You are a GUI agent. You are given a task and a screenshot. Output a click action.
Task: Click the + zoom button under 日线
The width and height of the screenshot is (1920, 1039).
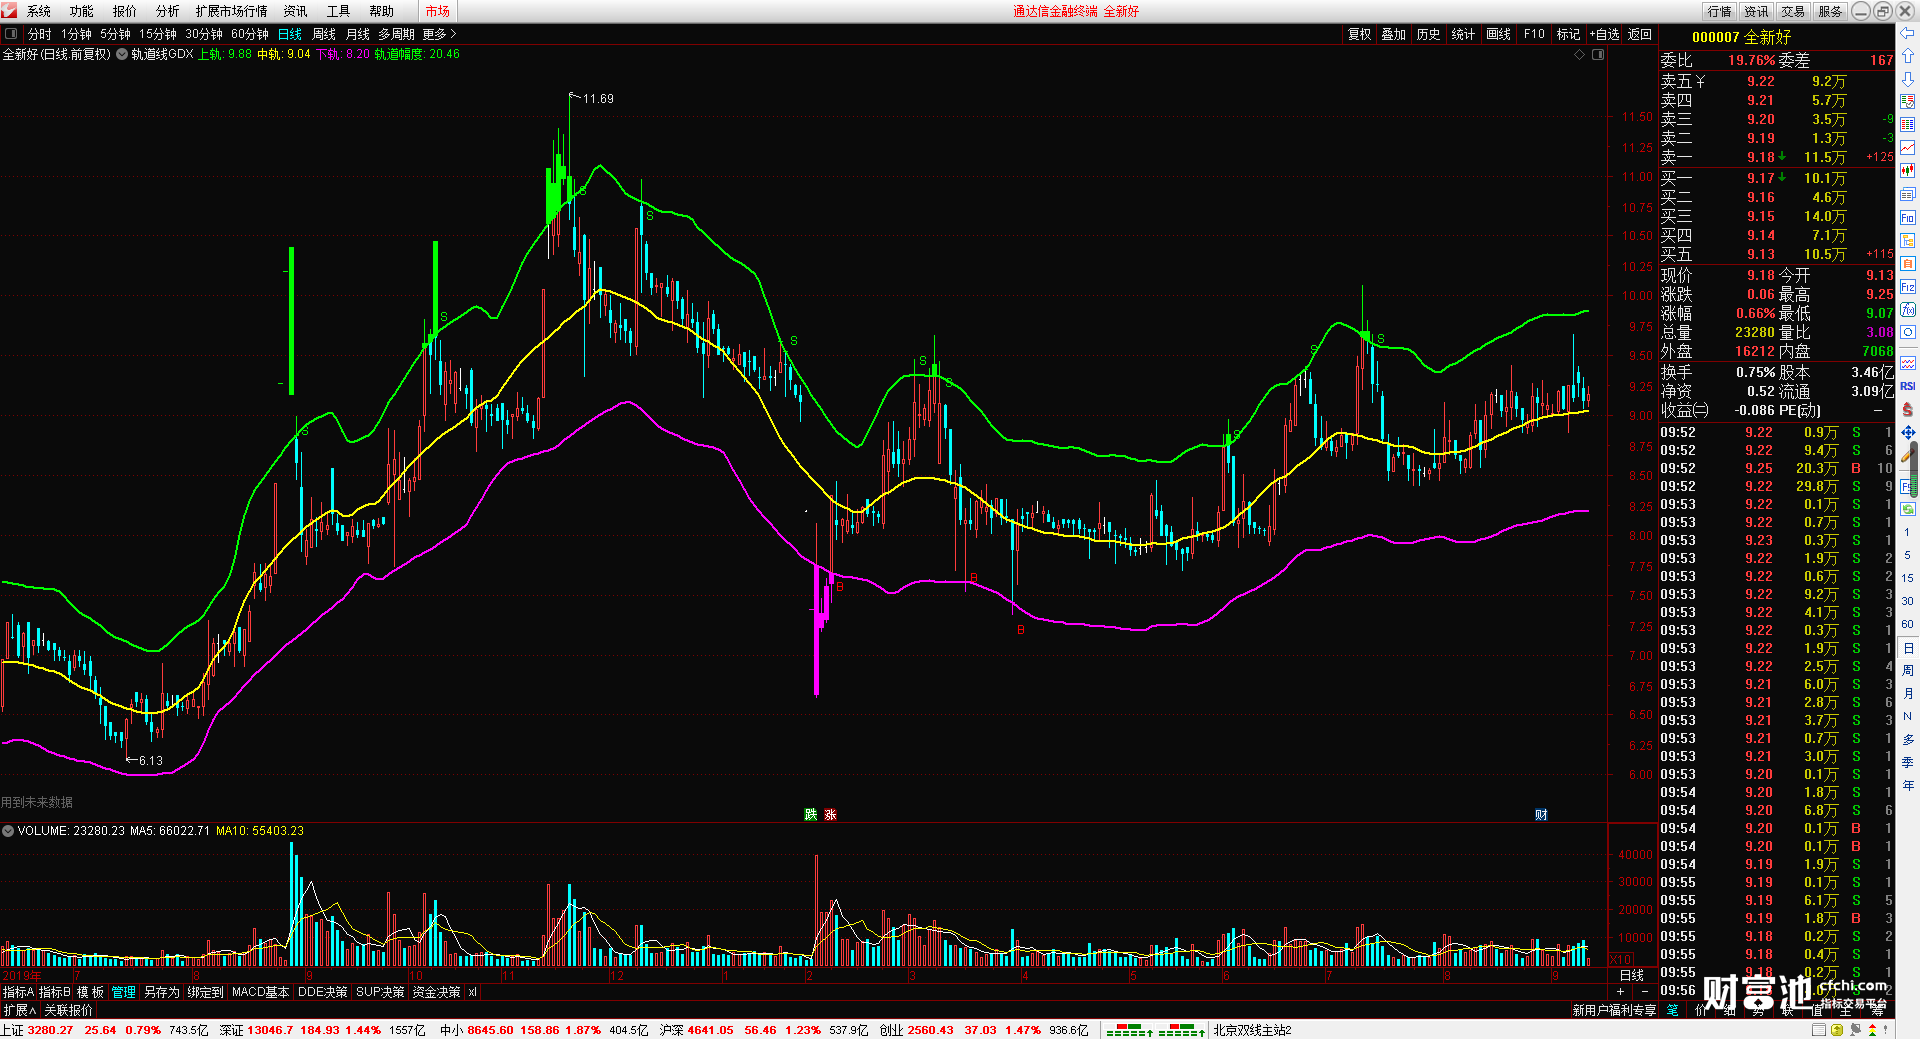(1621, 992)
